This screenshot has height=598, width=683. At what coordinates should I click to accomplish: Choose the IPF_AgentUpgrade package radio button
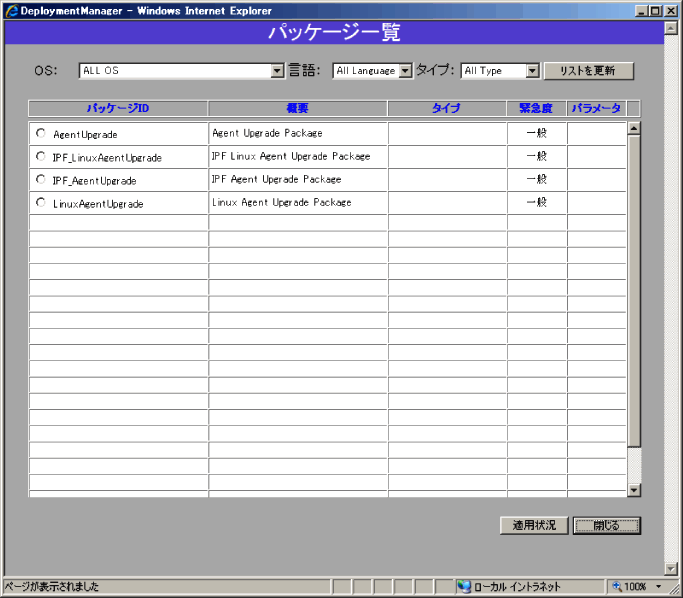[41, 180]
